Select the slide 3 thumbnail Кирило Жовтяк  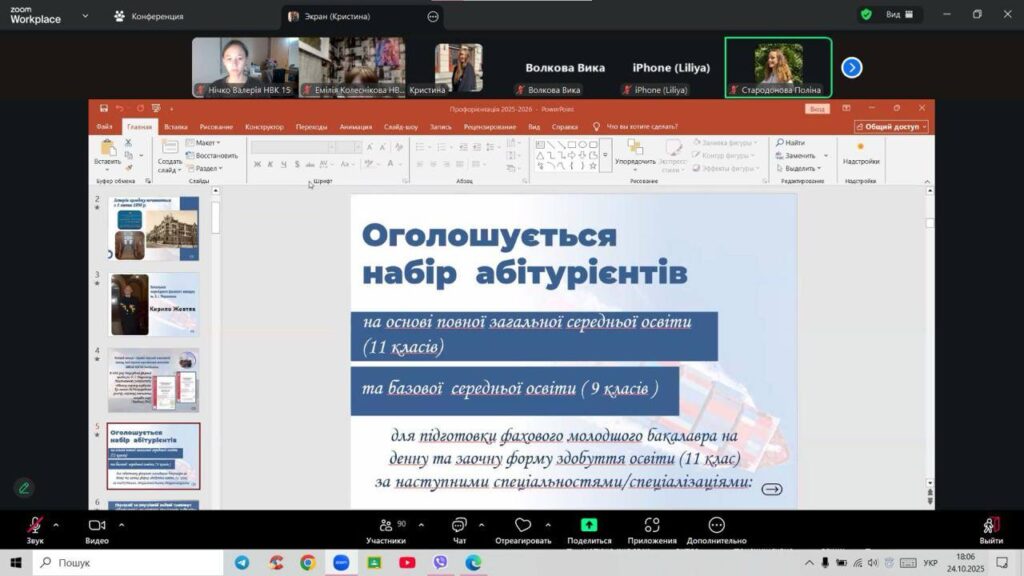[x=154, y=304]
